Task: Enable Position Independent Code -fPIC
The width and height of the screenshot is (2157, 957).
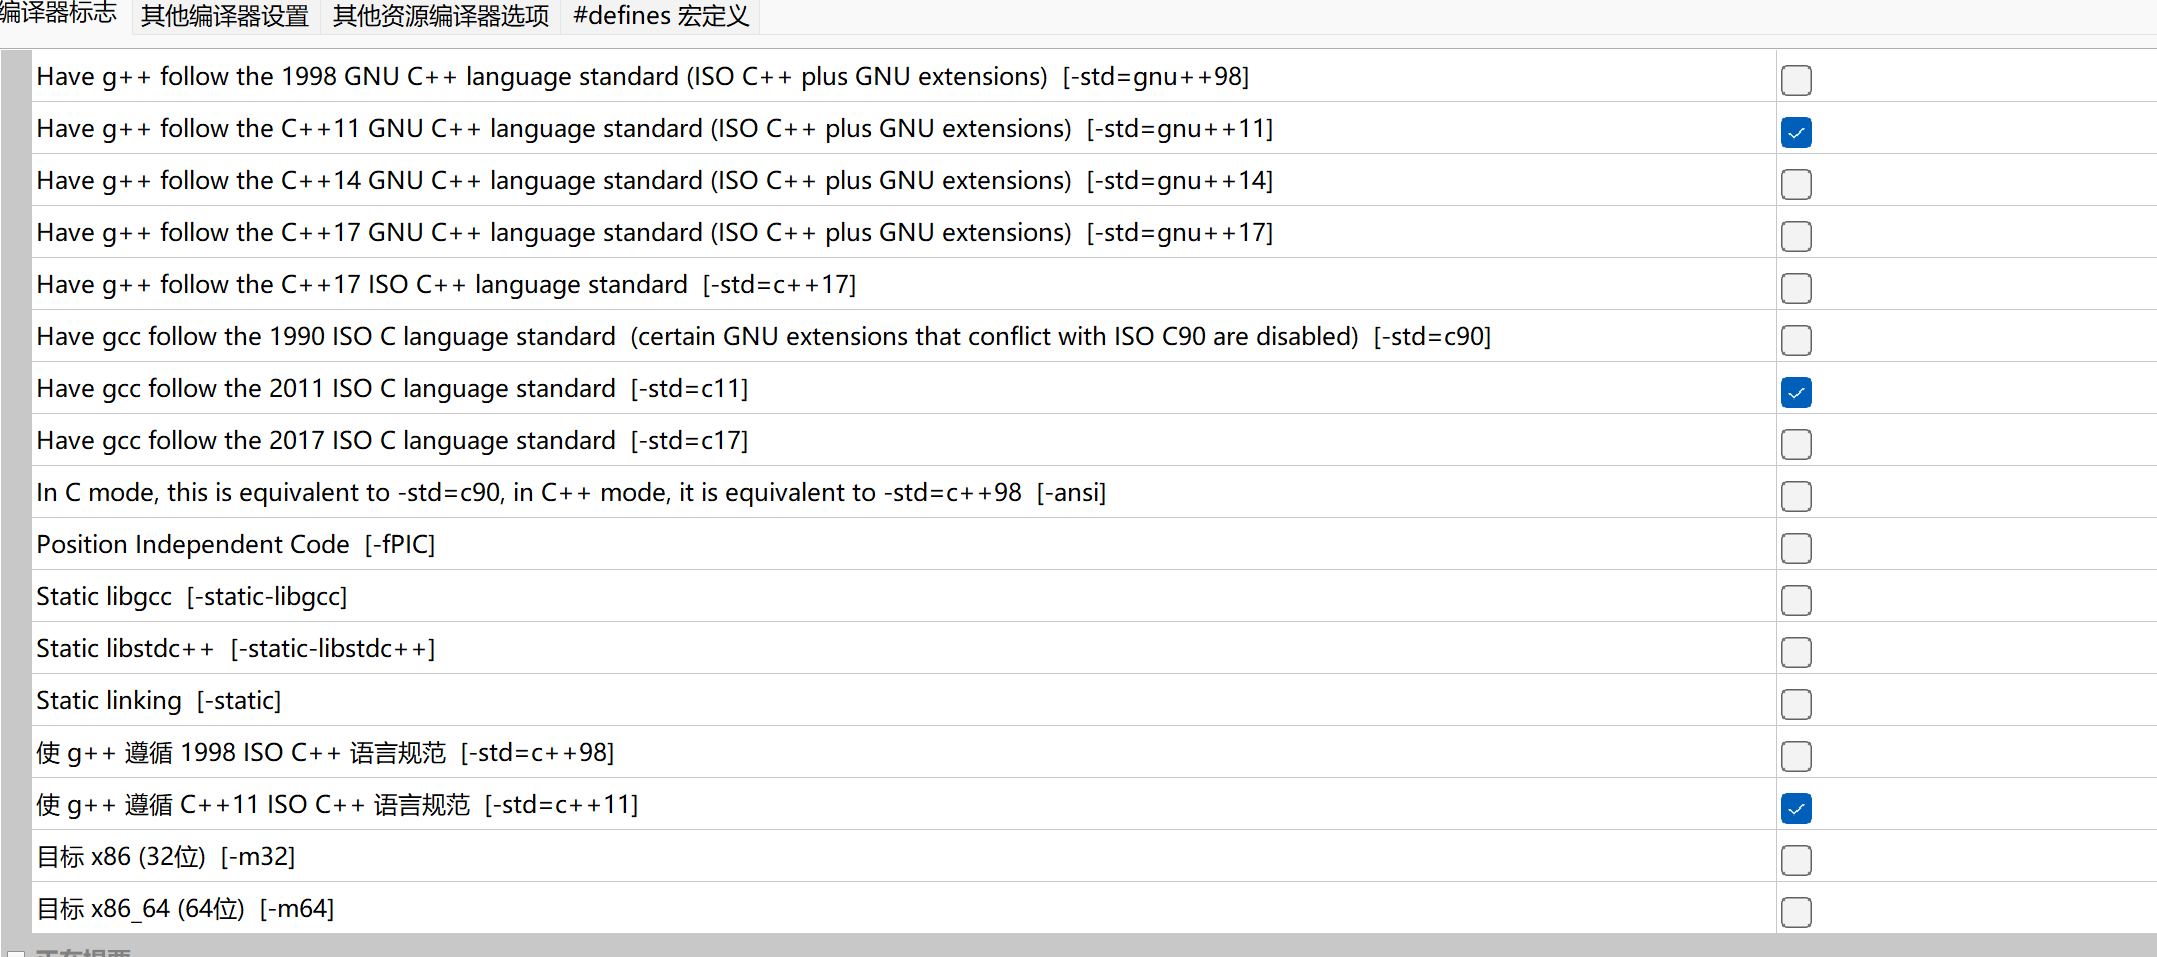Action: coord(1796,548)
